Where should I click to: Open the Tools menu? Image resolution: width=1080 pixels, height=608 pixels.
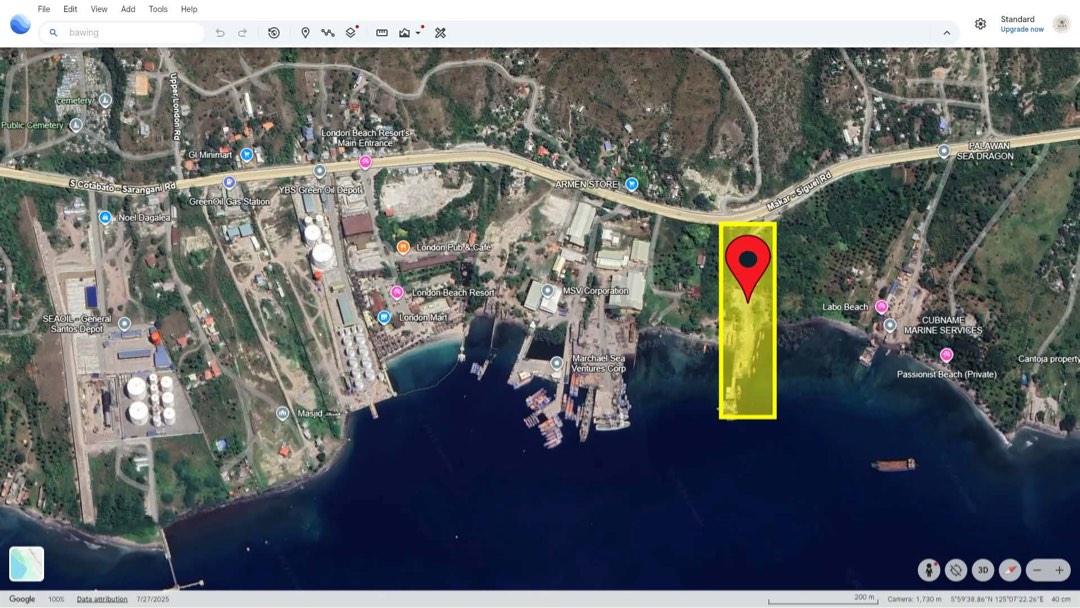[x=158, y=9]
